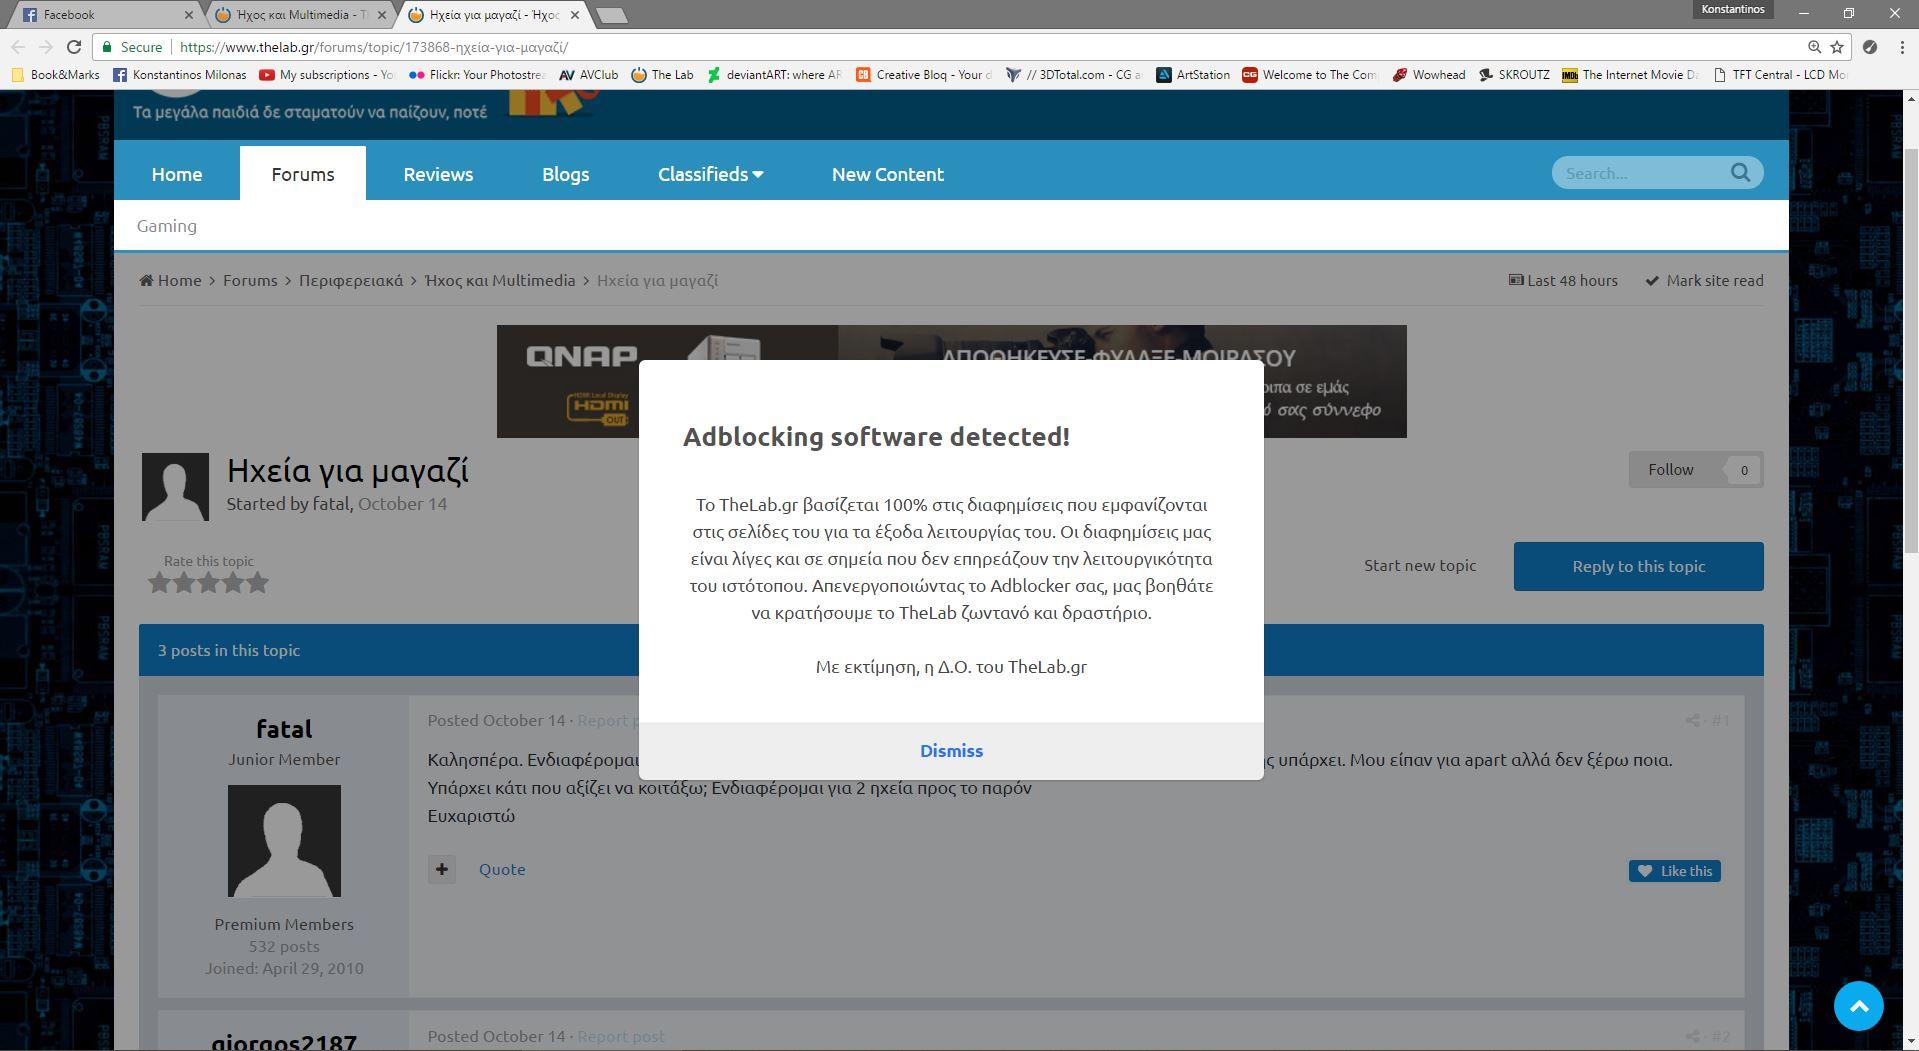The width and height of the screenshot is (1919, 1051).
Task: Open Ήχος και Multimedia breadcrumb link
Action: 500,281
